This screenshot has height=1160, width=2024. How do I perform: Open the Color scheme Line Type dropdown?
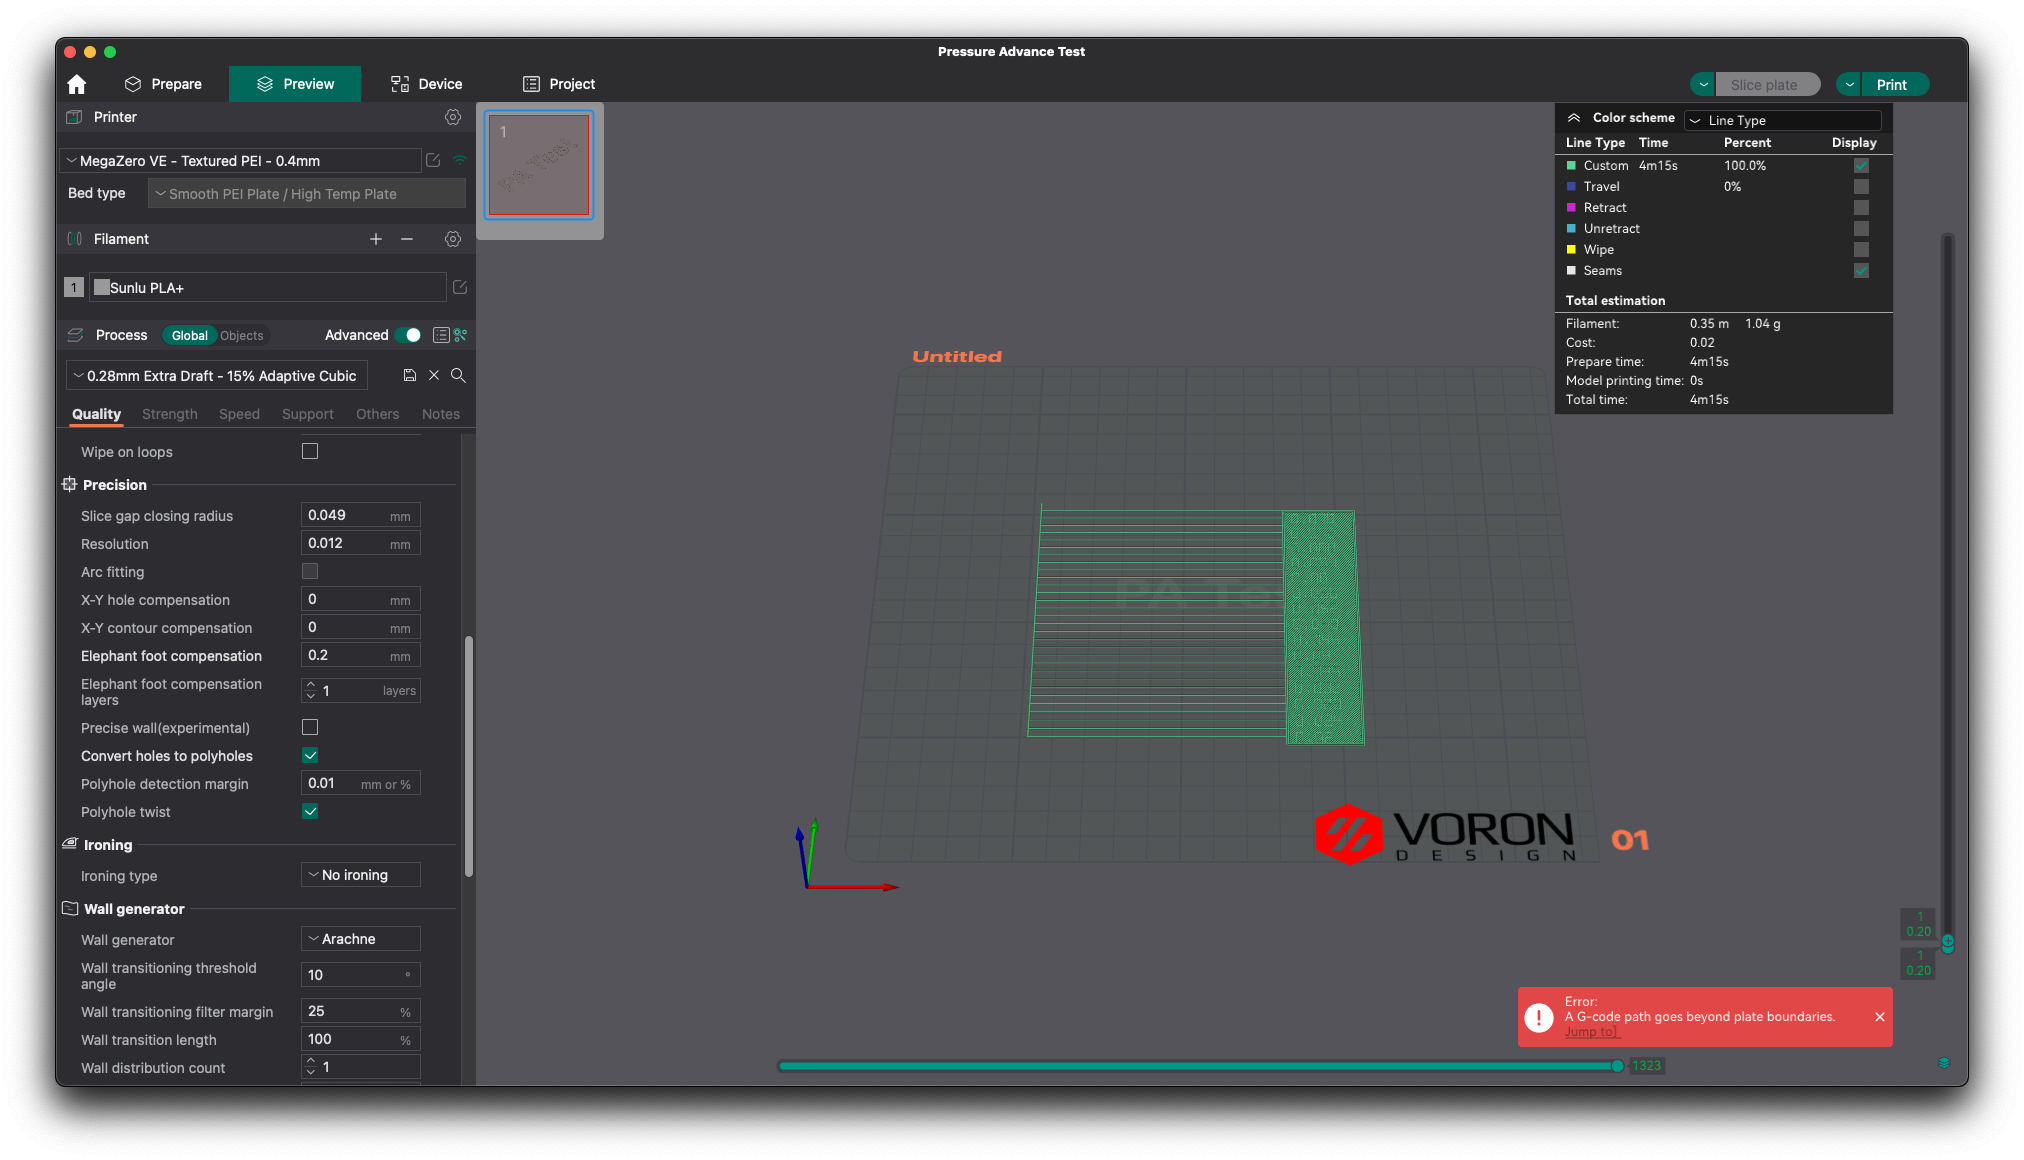pos(1782,120)
